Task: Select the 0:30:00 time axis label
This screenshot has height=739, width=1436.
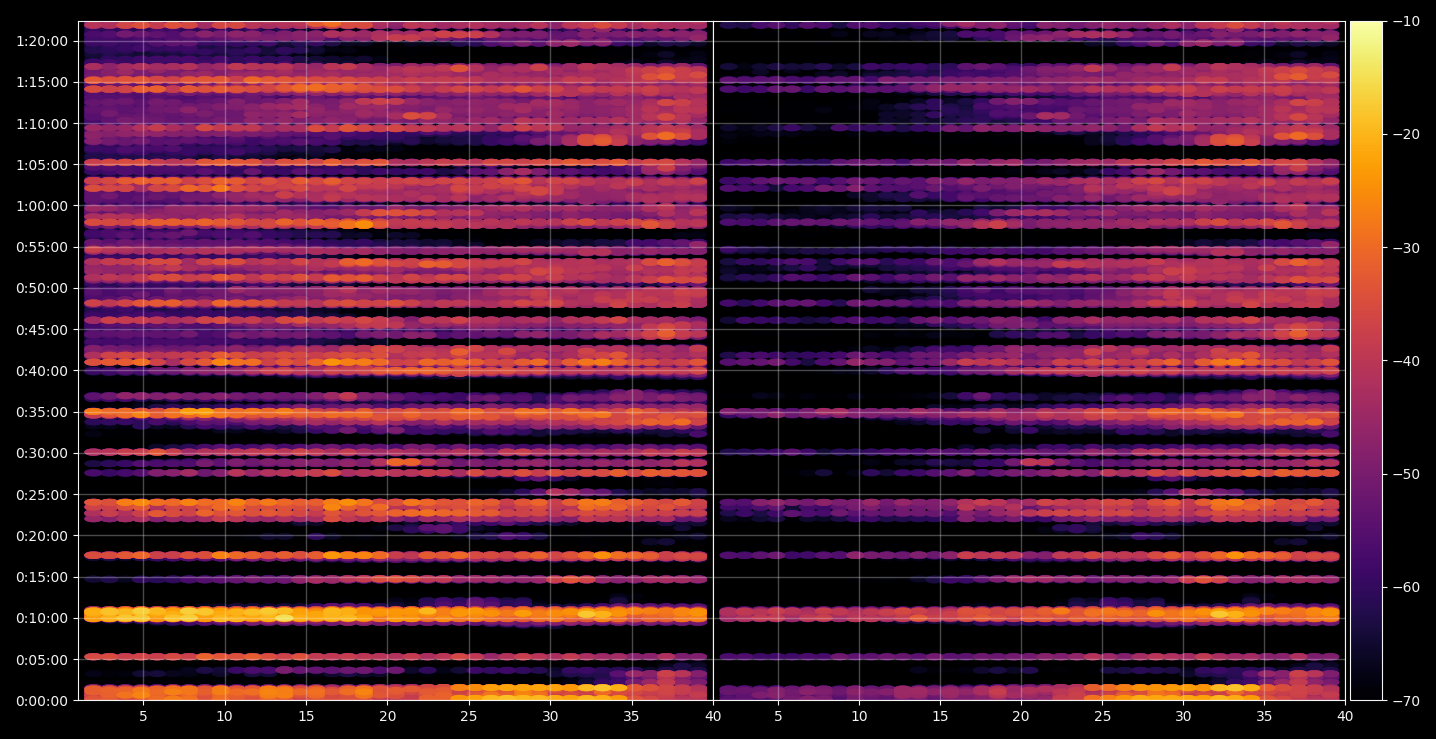Action: tap(42, 453)
